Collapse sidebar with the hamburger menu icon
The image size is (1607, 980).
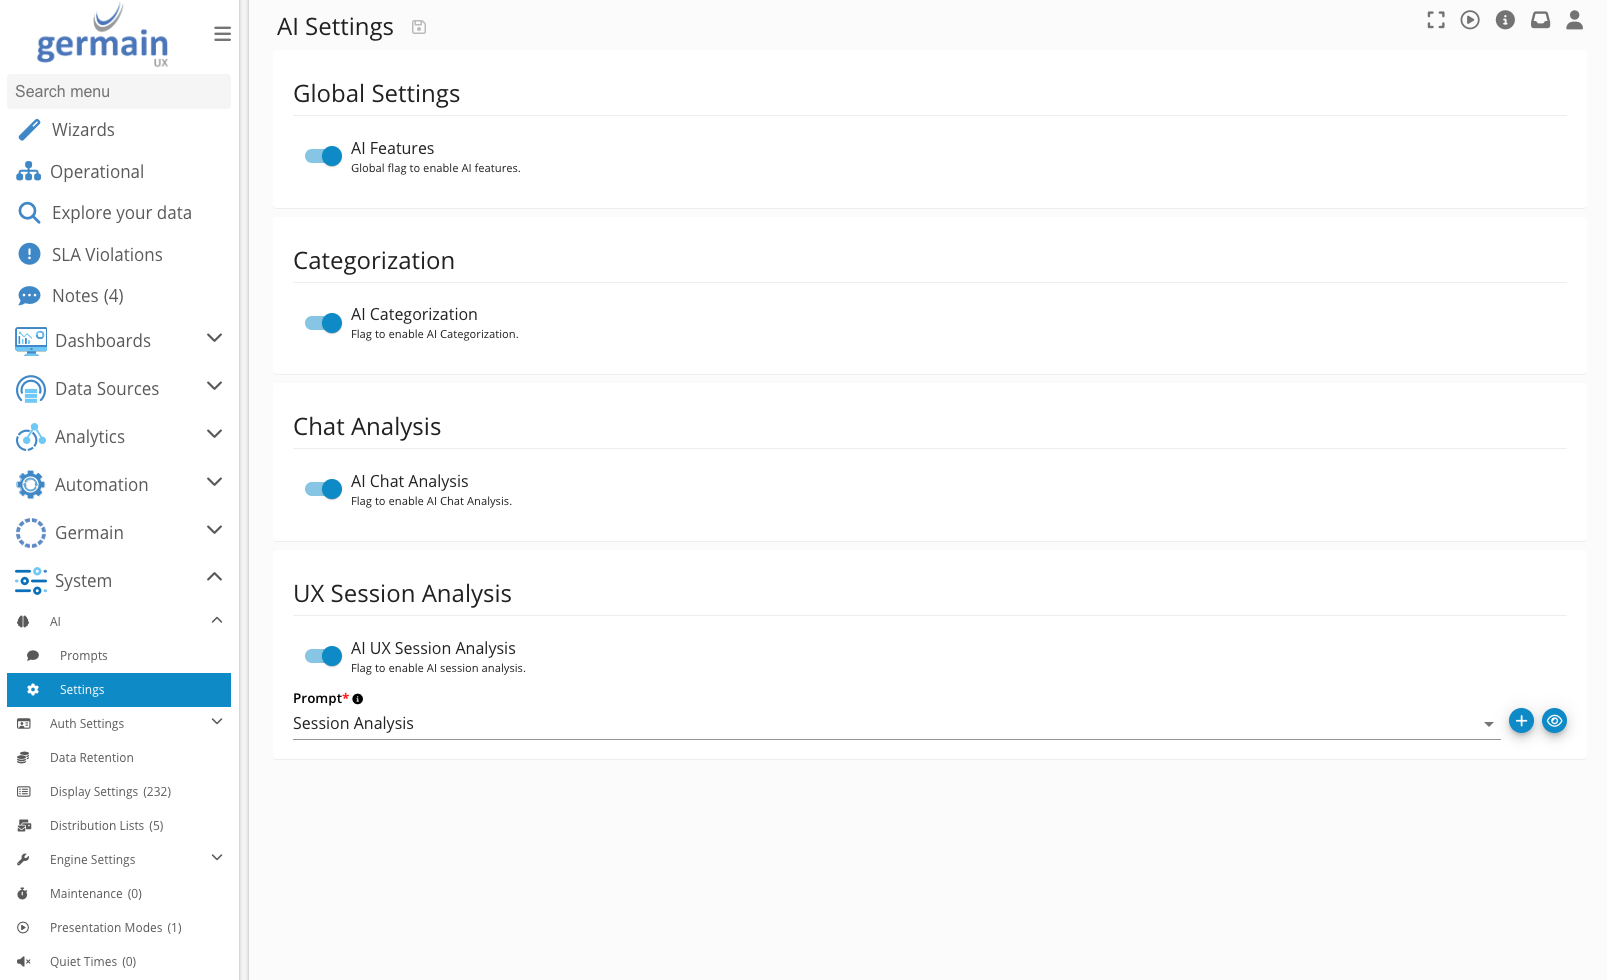coord(222,34)
